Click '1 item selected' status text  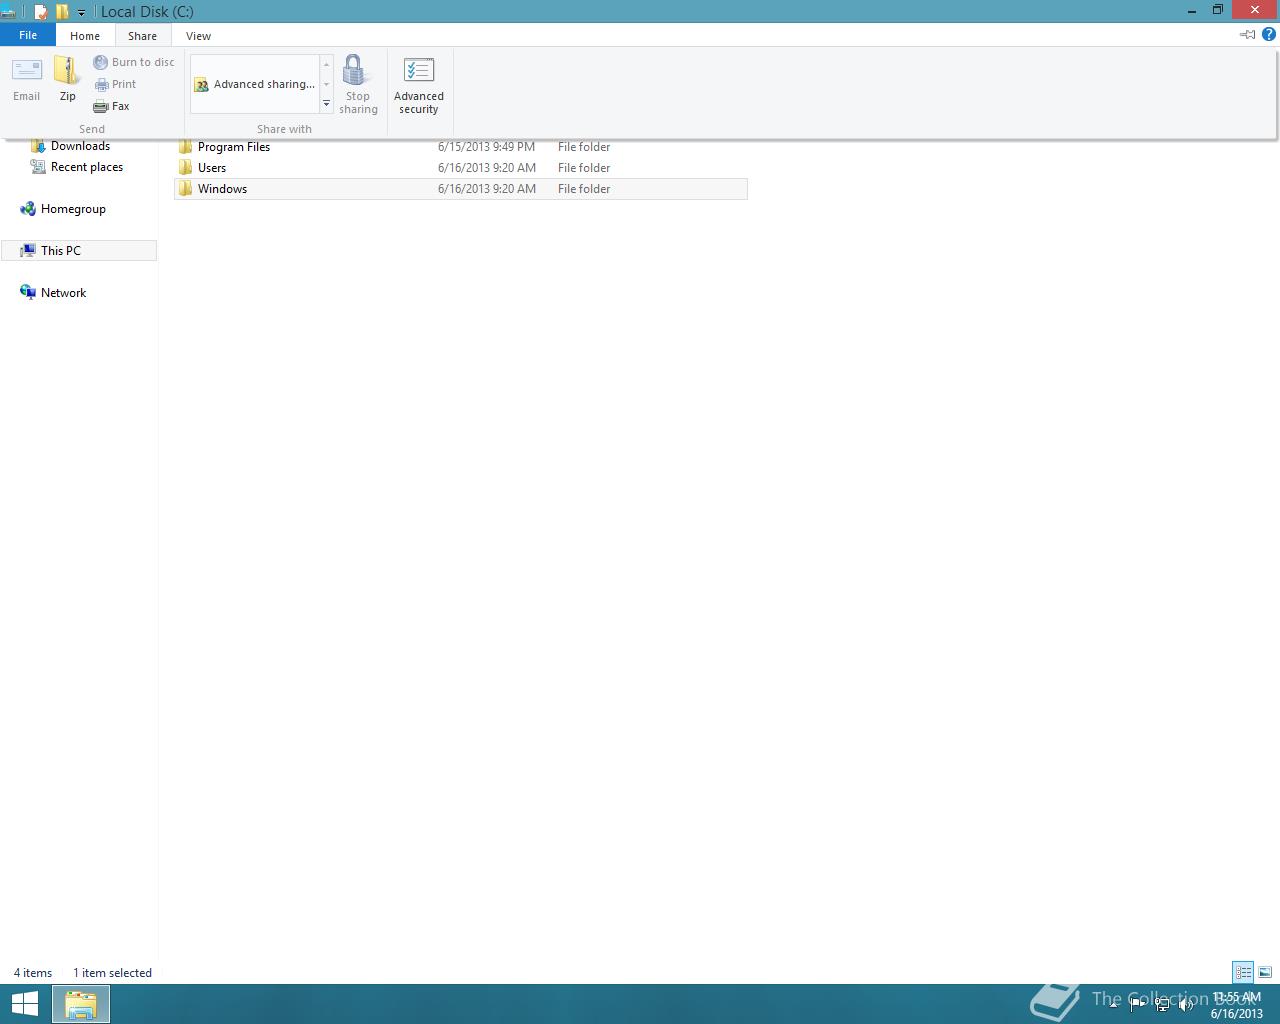112,973
